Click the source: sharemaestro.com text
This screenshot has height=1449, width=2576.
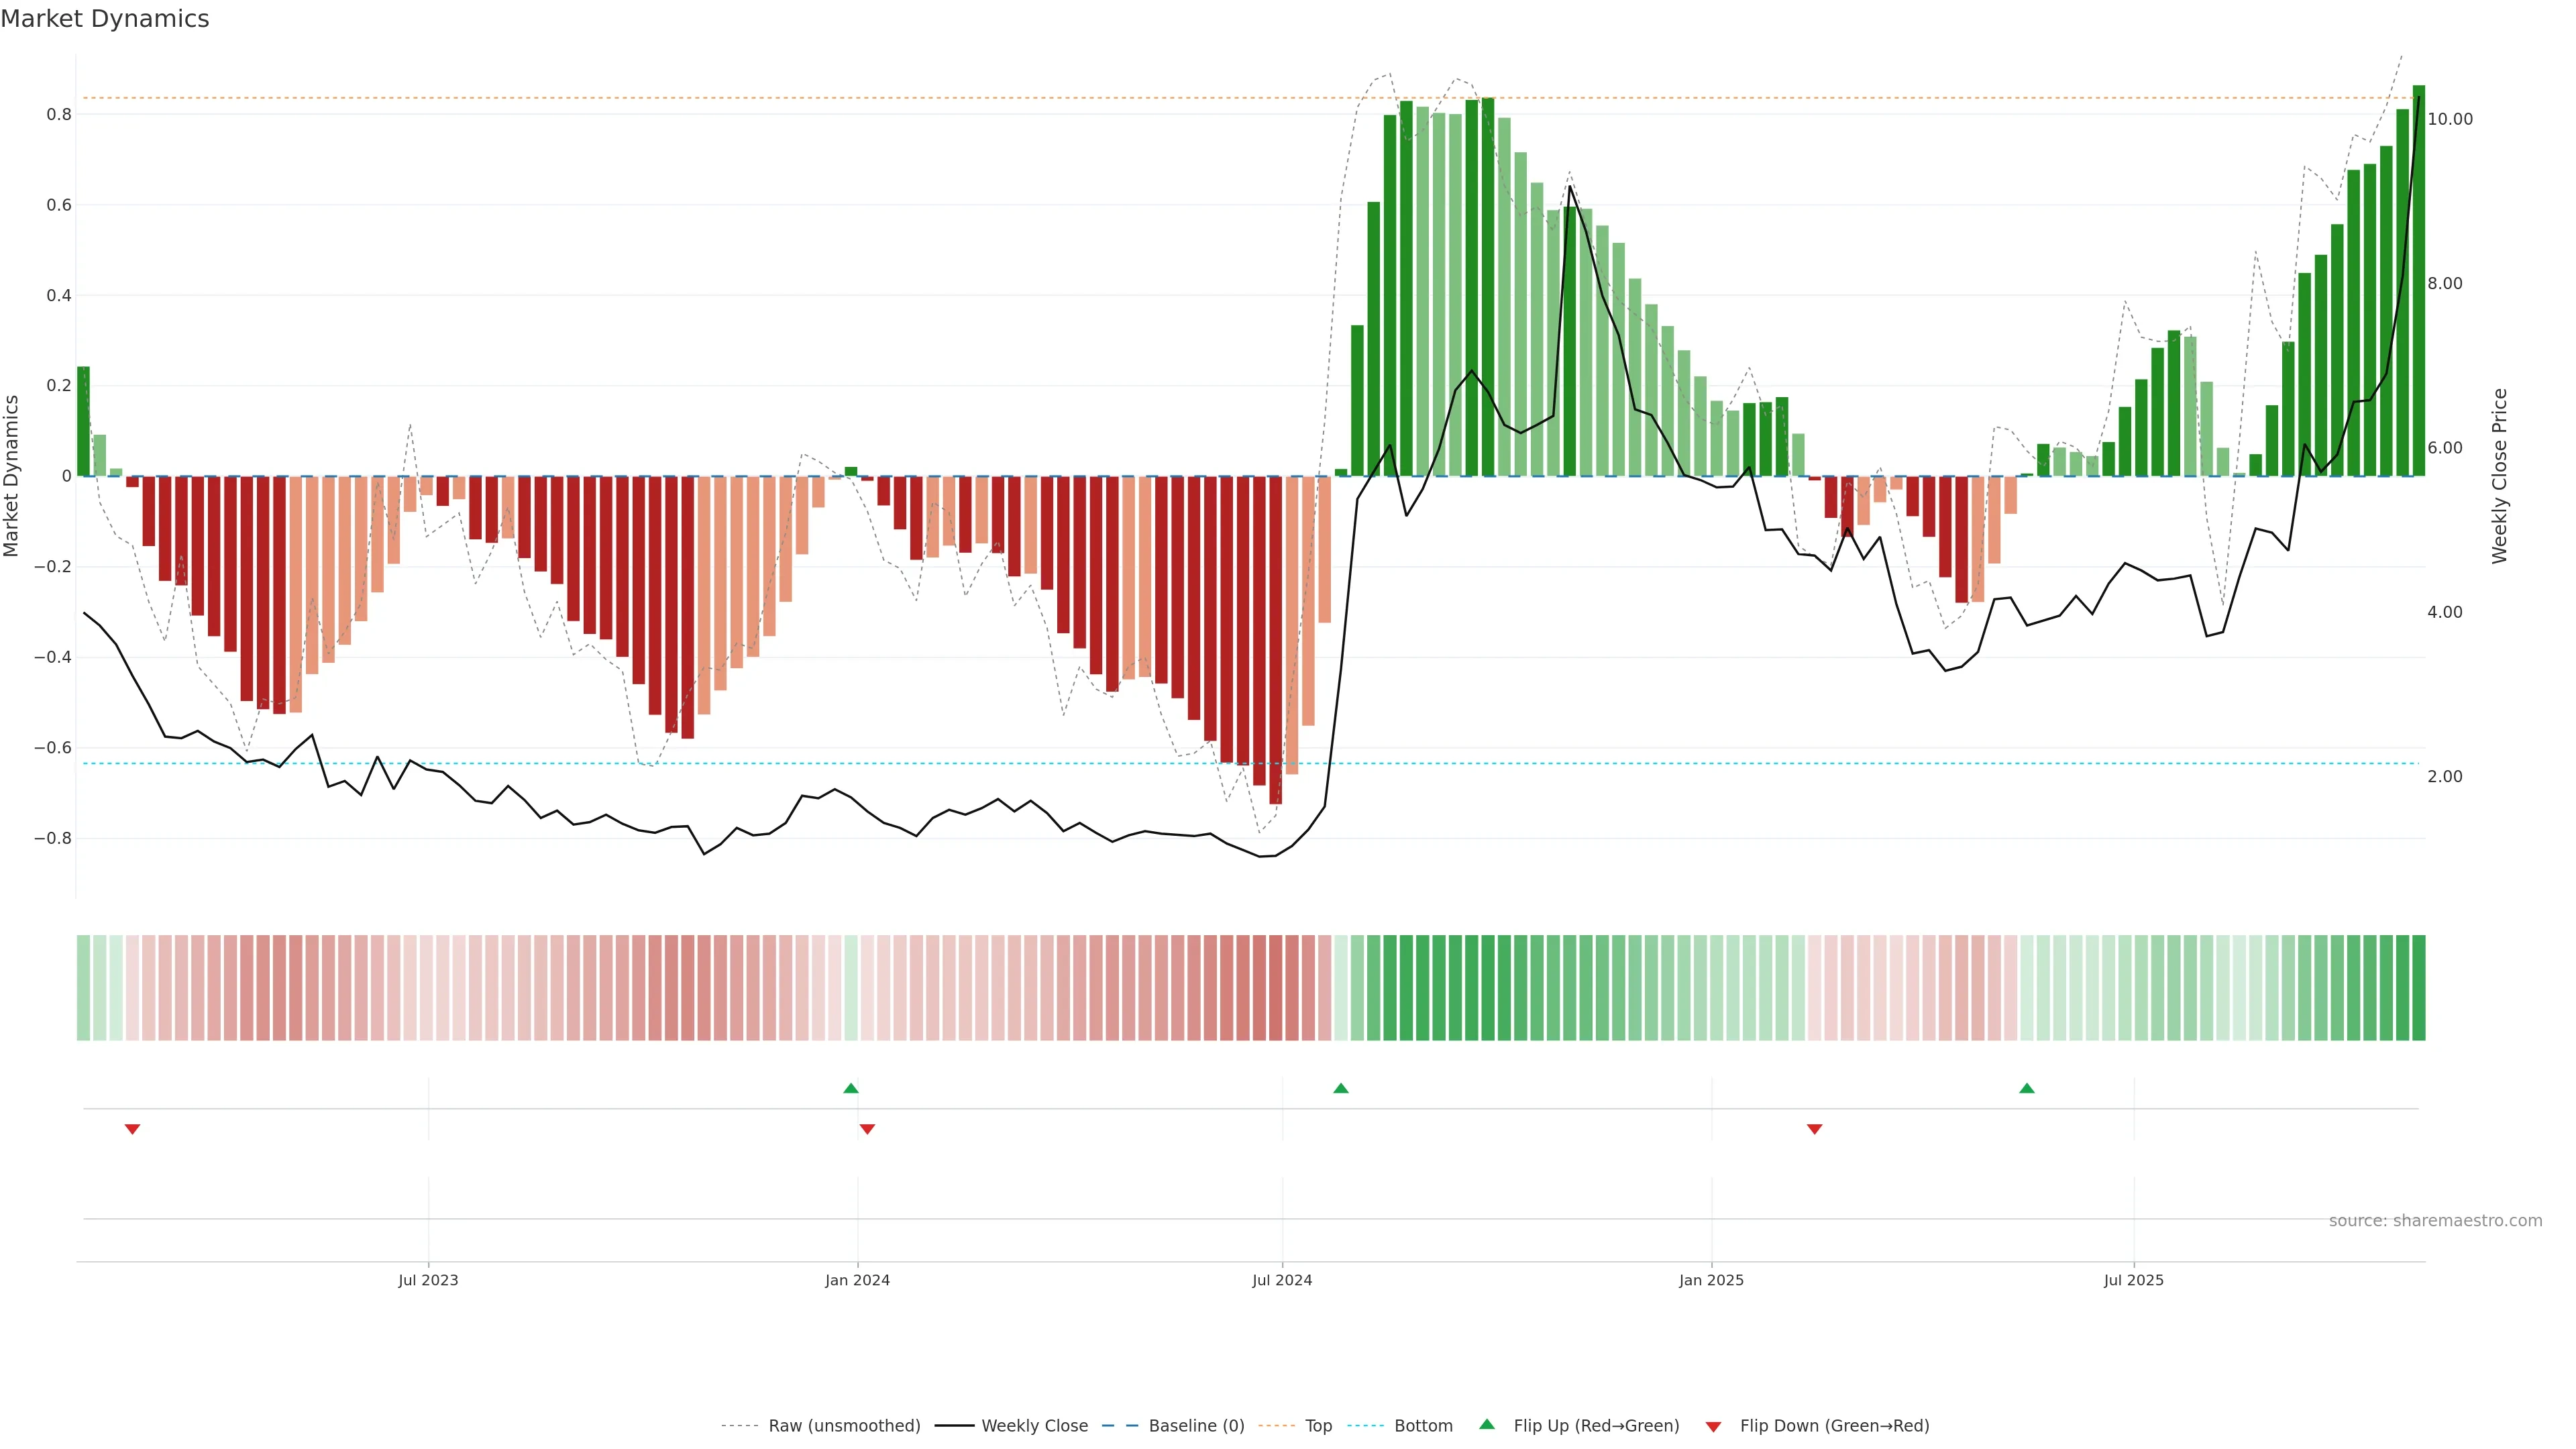point(2435,1221)
